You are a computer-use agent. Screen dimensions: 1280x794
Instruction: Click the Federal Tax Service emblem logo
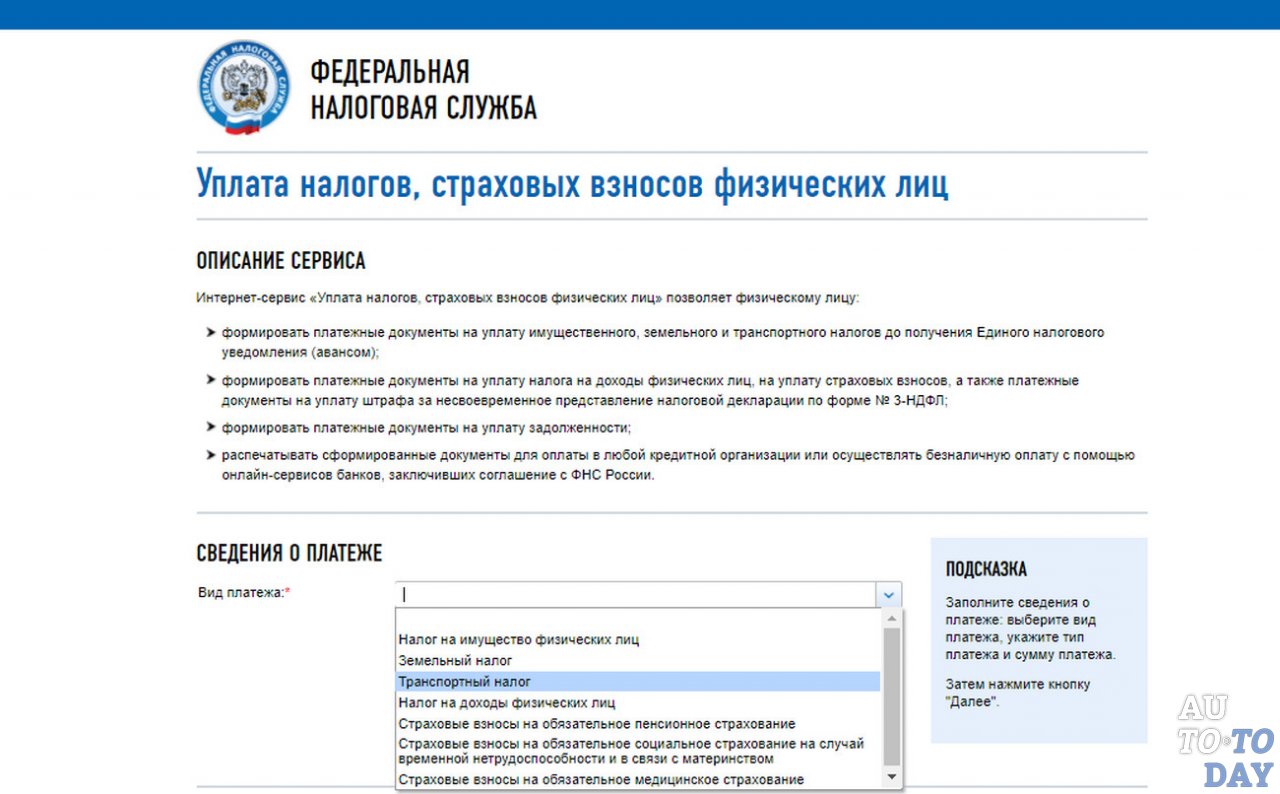244,87
